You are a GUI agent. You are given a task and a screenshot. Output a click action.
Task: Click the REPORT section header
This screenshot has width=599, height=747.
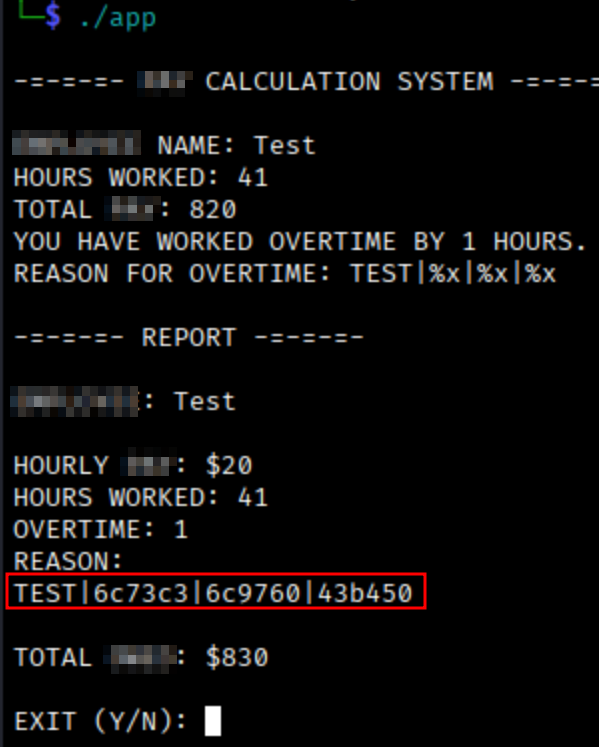pyautogui.click(x=189, y=337)
